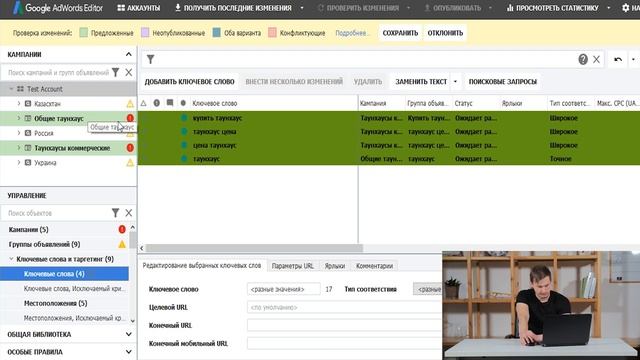The width and height of the screenshot is (640, 360).
Task: Click the undo arrow icon
Action: (x=618, y=60)
